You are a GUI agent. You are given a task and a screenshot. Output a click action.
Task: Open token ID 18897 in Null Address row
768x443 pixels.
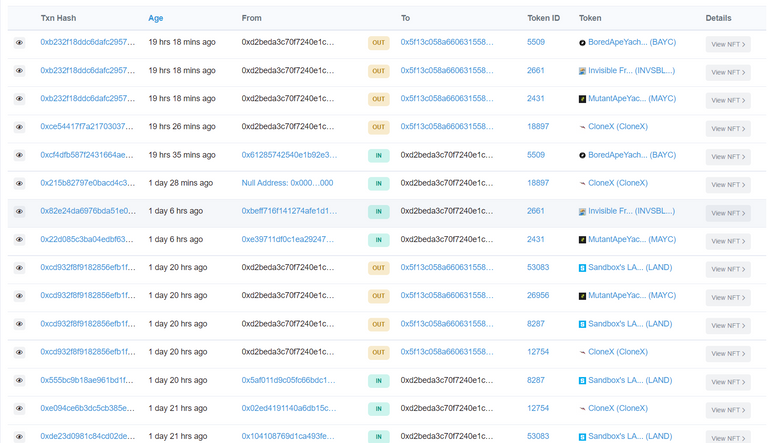[538, 183]
